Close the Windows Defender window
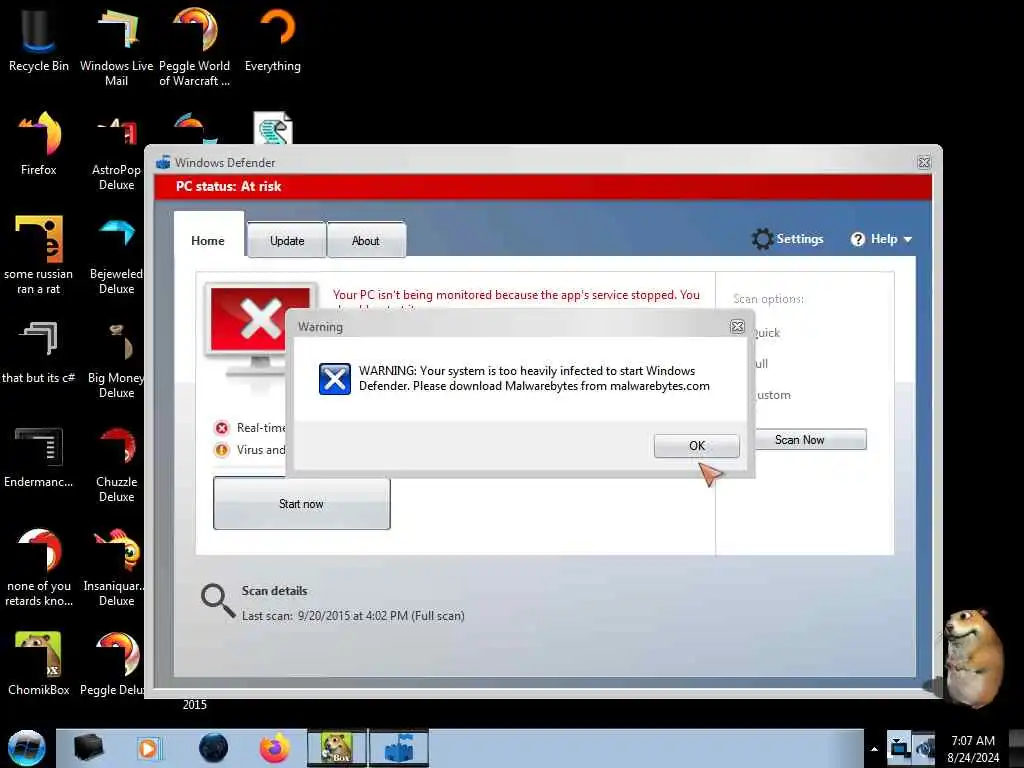 pyautogui.click(x=923, y=163)
